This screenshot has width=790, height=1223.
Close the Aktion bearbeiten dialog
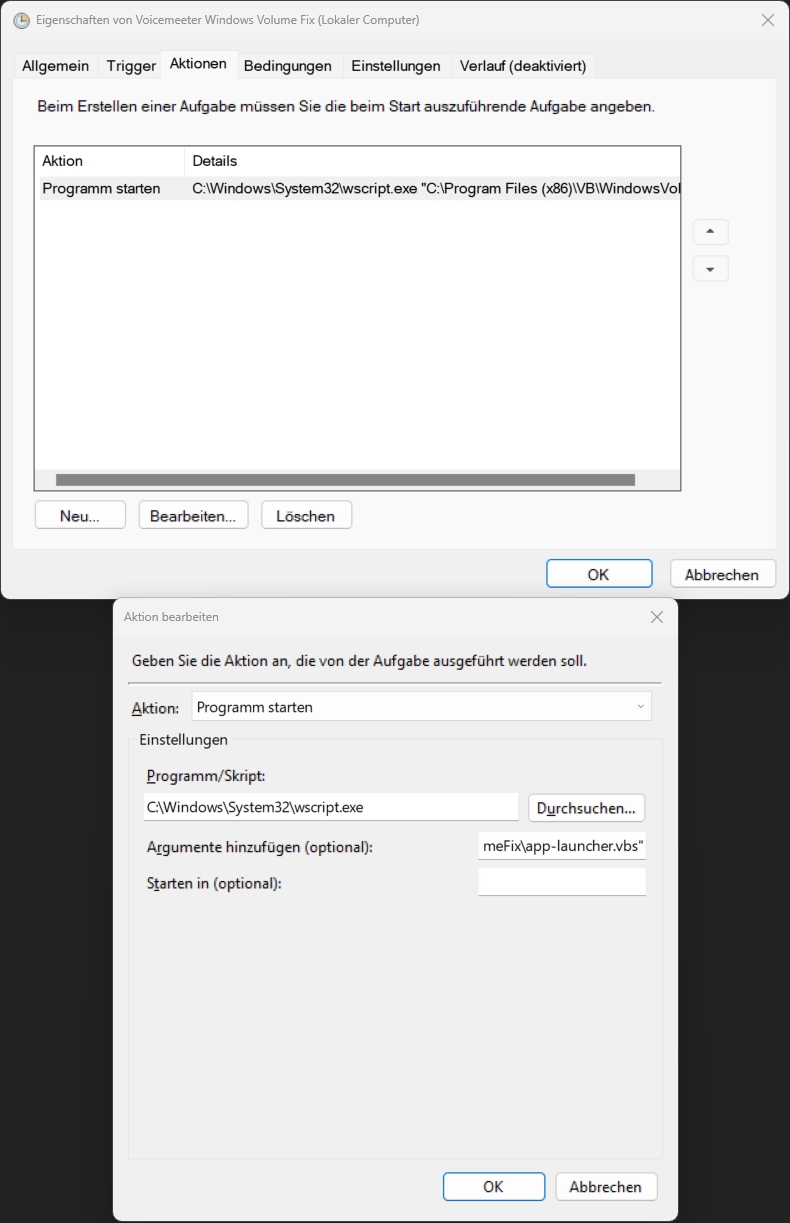(x=656, y=617)
